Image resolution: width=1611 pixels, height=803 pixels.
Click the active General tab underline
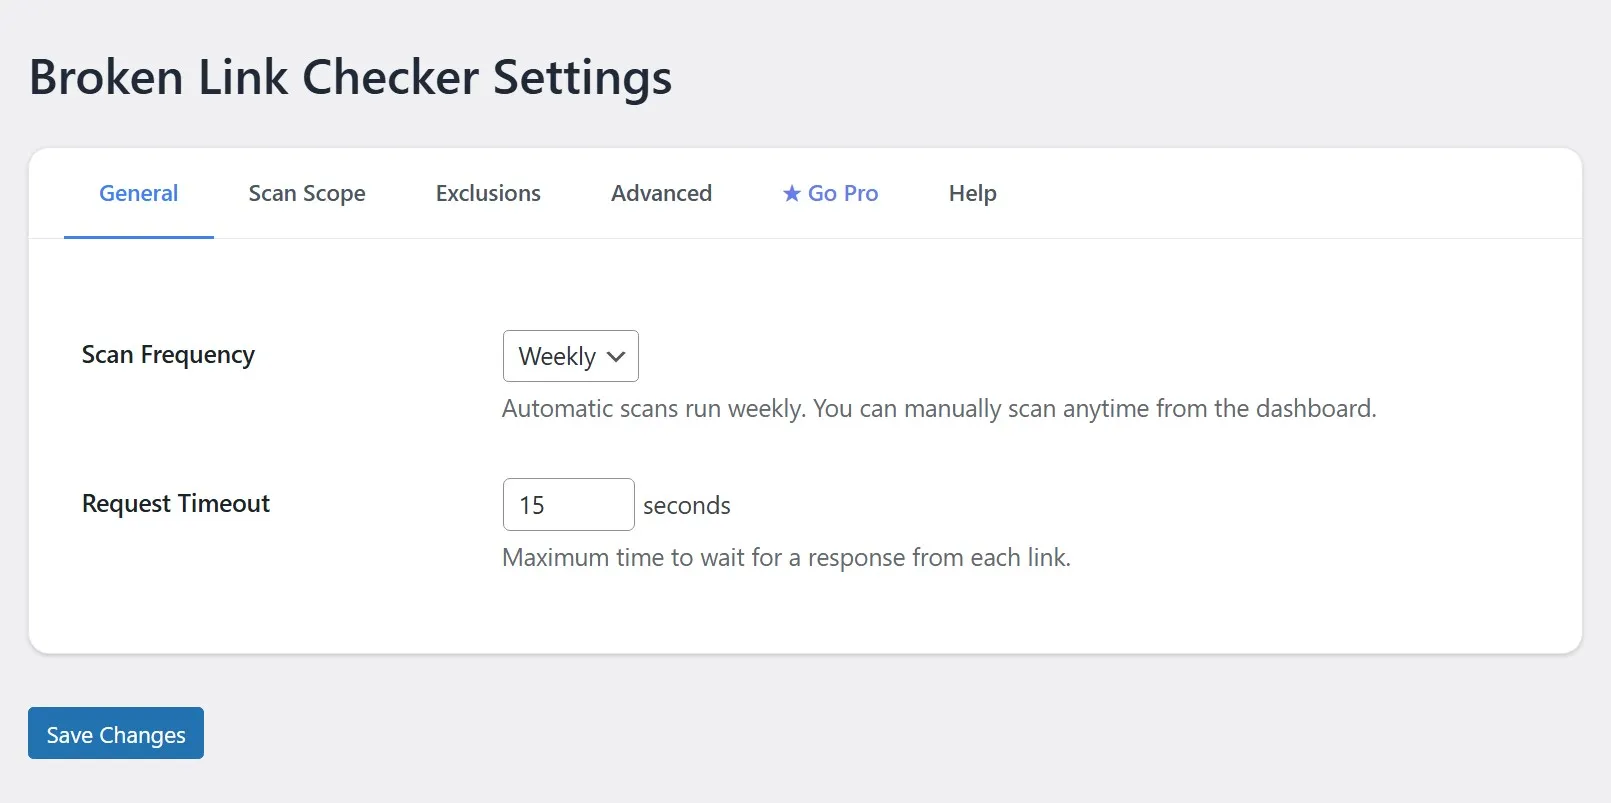(138, 237)
